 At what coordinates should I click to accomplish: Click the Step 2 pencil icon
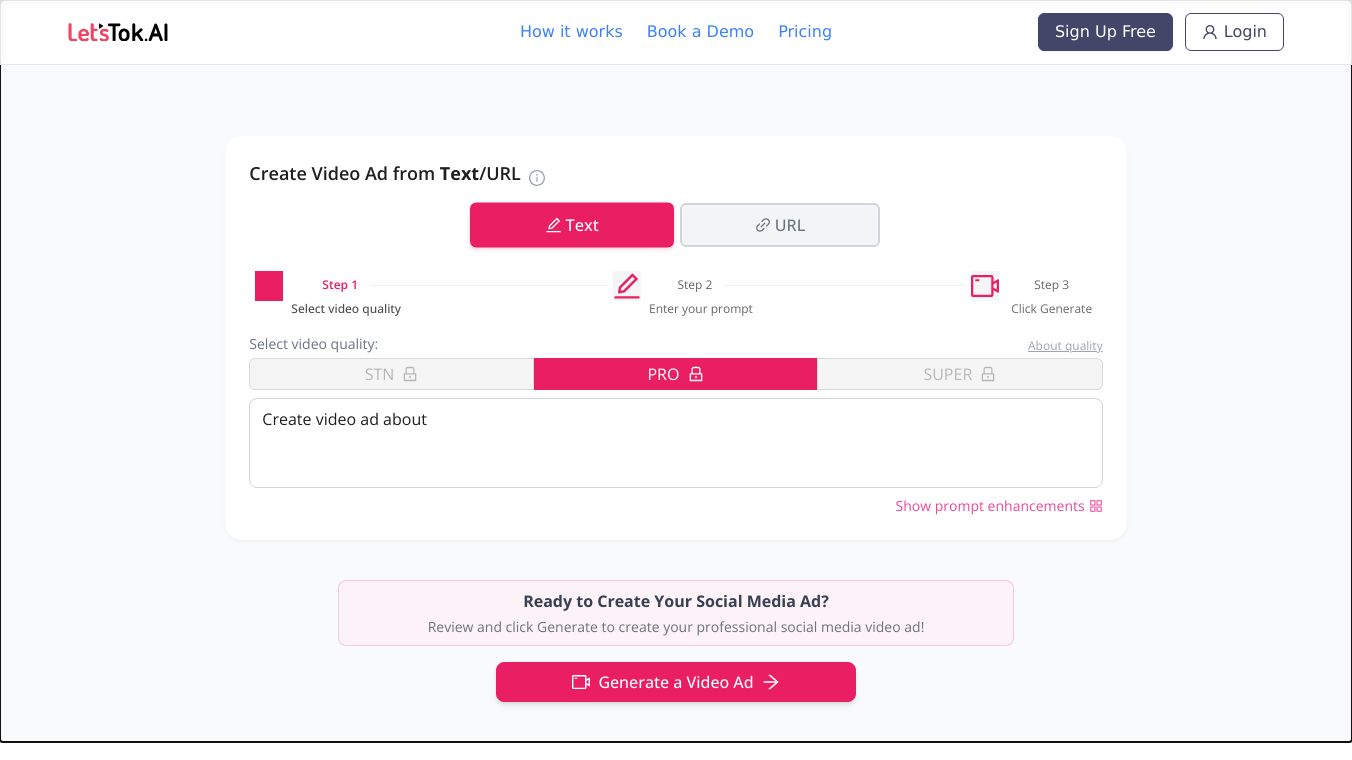(x=627, y=286)
